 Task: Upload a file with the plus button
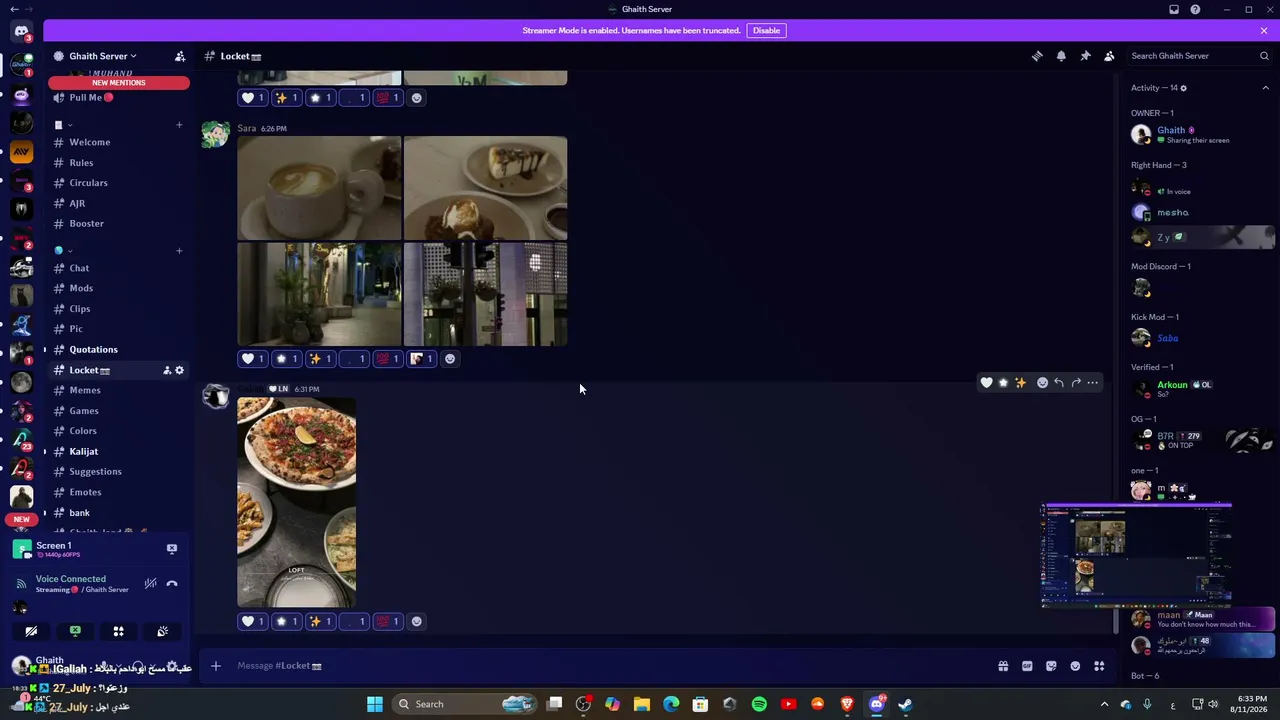click(x=215, y=666)
